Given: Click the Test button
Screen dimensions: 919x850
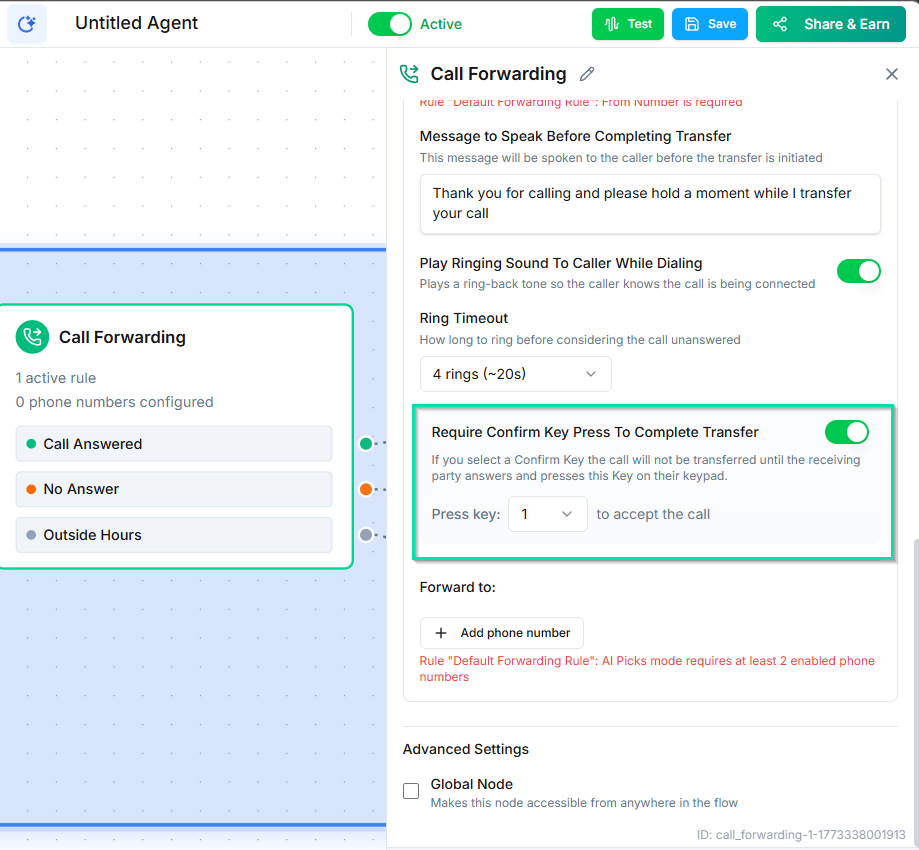Looking at the screenshot, I should [x=627, y=24].
